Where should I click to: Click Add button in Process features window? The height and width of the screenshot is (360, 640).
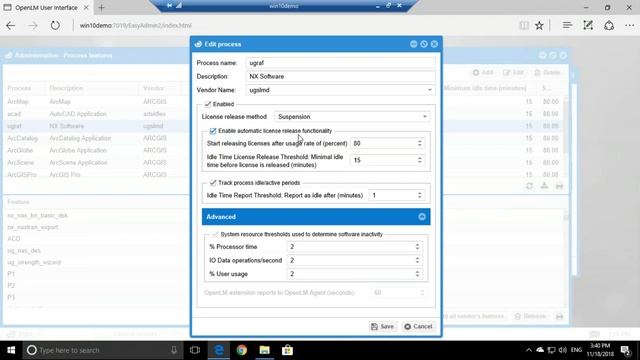pyautogui.click(x=483, y=72)
